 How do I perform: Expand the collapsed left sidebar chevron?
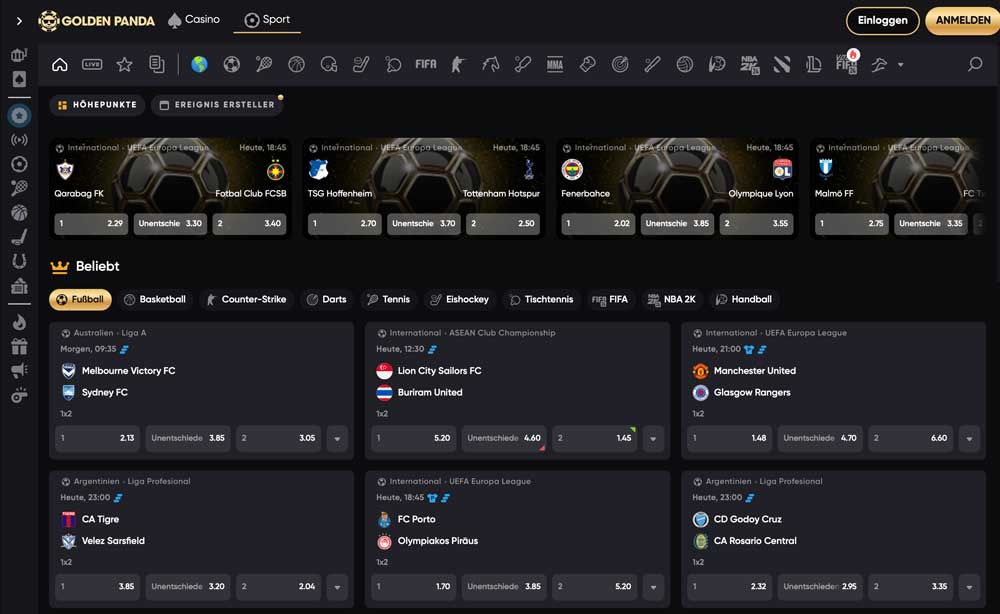(19, 21)
